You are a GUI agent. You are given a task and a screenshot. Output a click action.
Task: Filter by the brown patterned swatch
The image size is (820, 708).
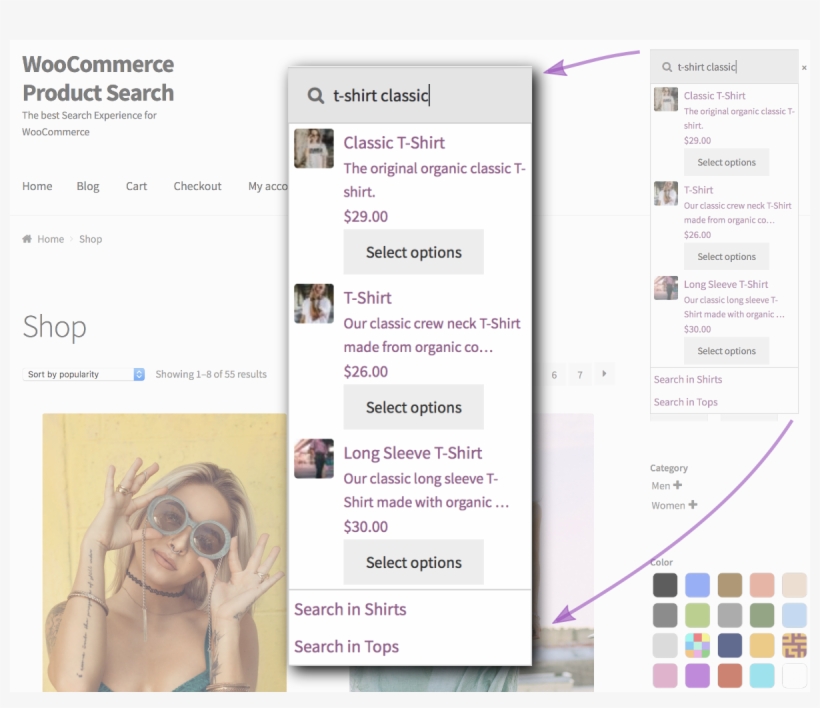click(794, 646)
